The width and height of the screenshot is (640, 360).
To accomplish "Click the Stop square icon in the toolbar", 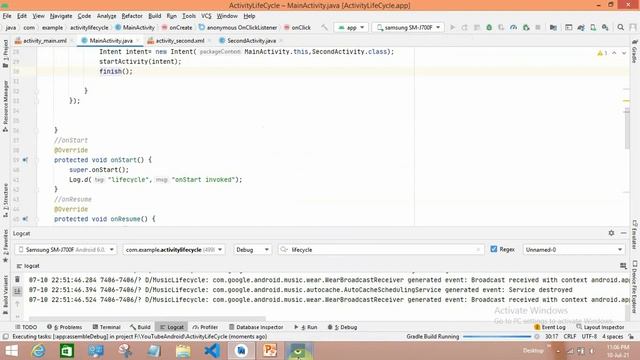I will pos(538,27).
